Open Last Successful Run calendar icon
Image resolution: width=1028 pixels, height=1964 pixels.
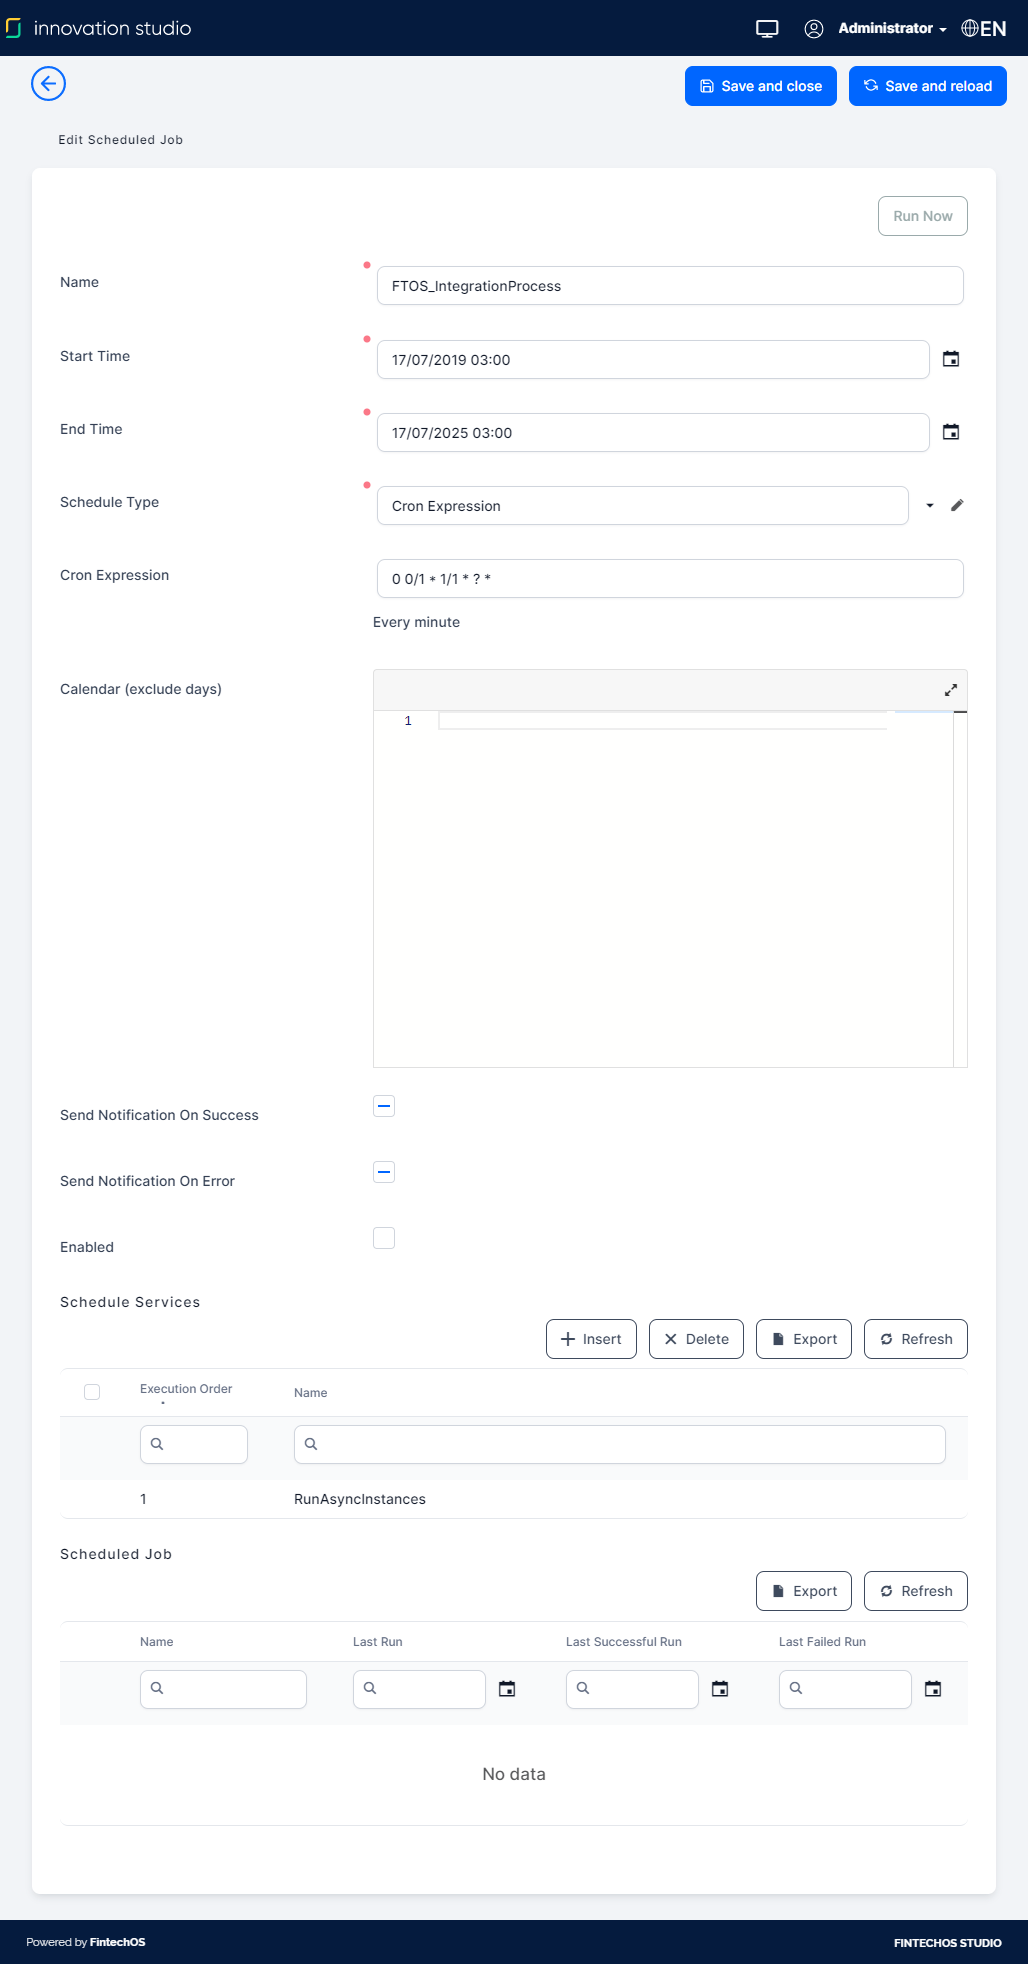point(720,1689)
